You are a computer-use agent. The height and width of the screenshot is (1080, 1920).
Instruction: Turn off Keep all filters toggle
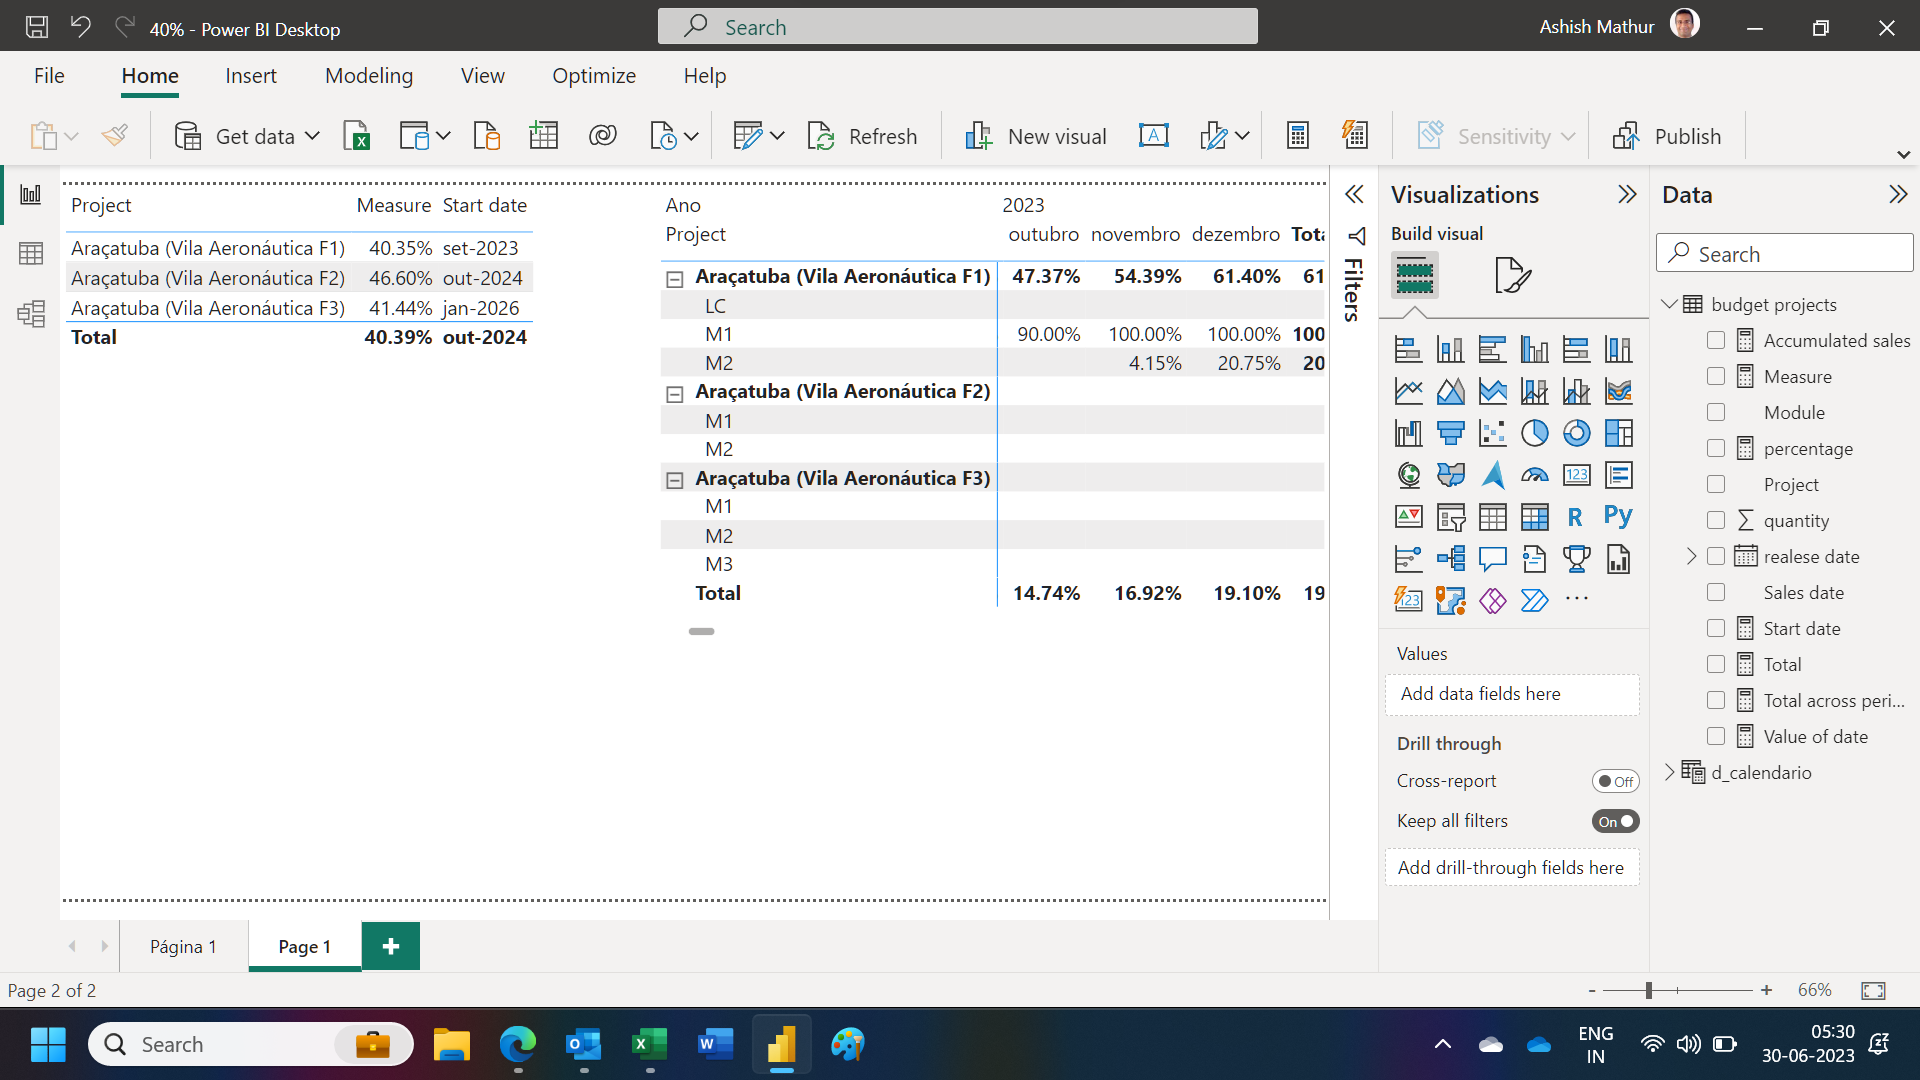(x=1615, y=821)
